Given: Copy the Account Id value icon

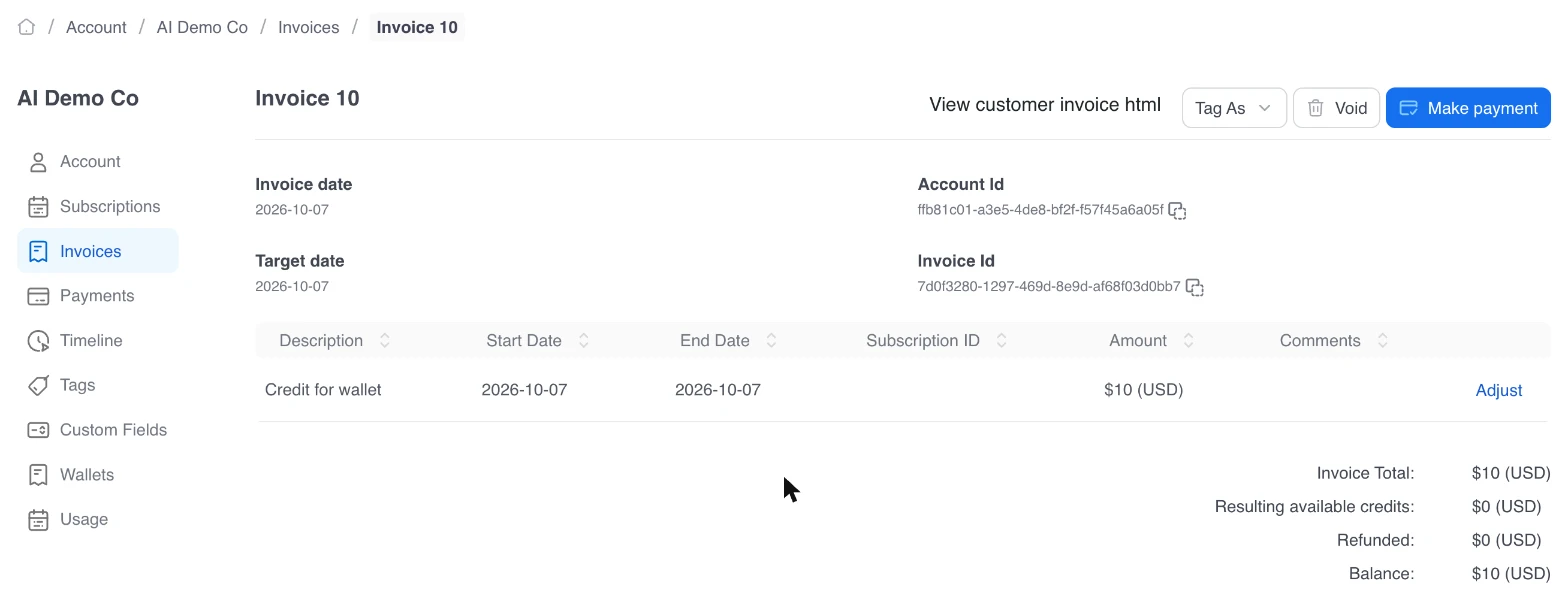Looking at the screenshot, I should pyautogui.click(x=1178, y=211).
